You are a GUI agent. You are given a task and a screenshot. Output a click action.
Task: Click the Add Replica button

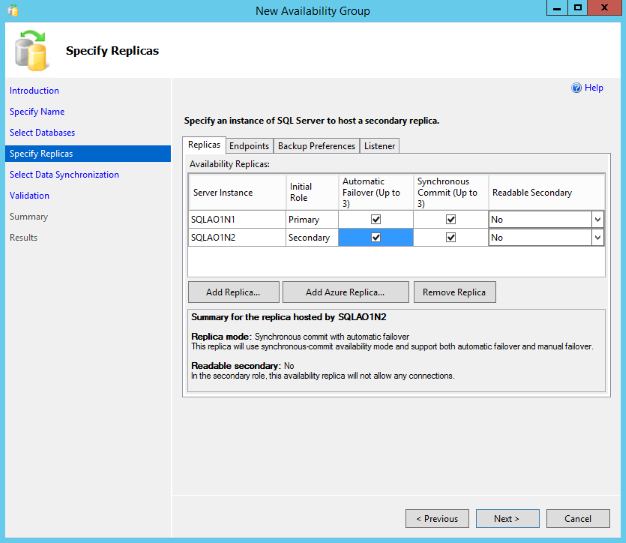coord(234,292)
